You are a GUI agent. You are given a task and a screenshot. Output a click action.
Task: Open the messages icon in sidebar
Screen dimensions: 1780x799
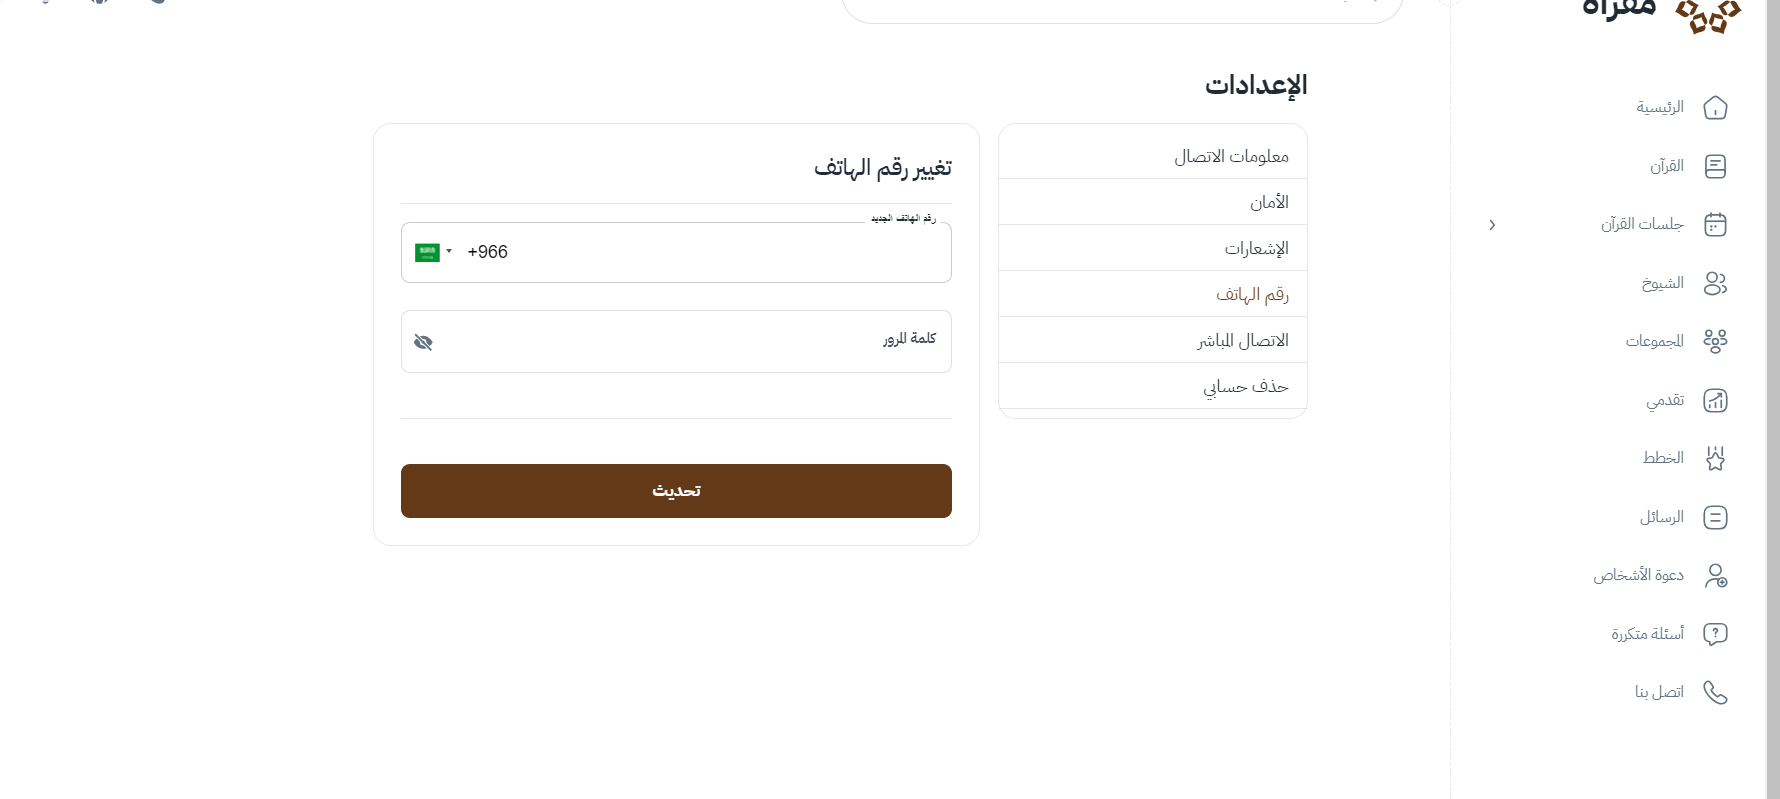tap(1715, 518)
